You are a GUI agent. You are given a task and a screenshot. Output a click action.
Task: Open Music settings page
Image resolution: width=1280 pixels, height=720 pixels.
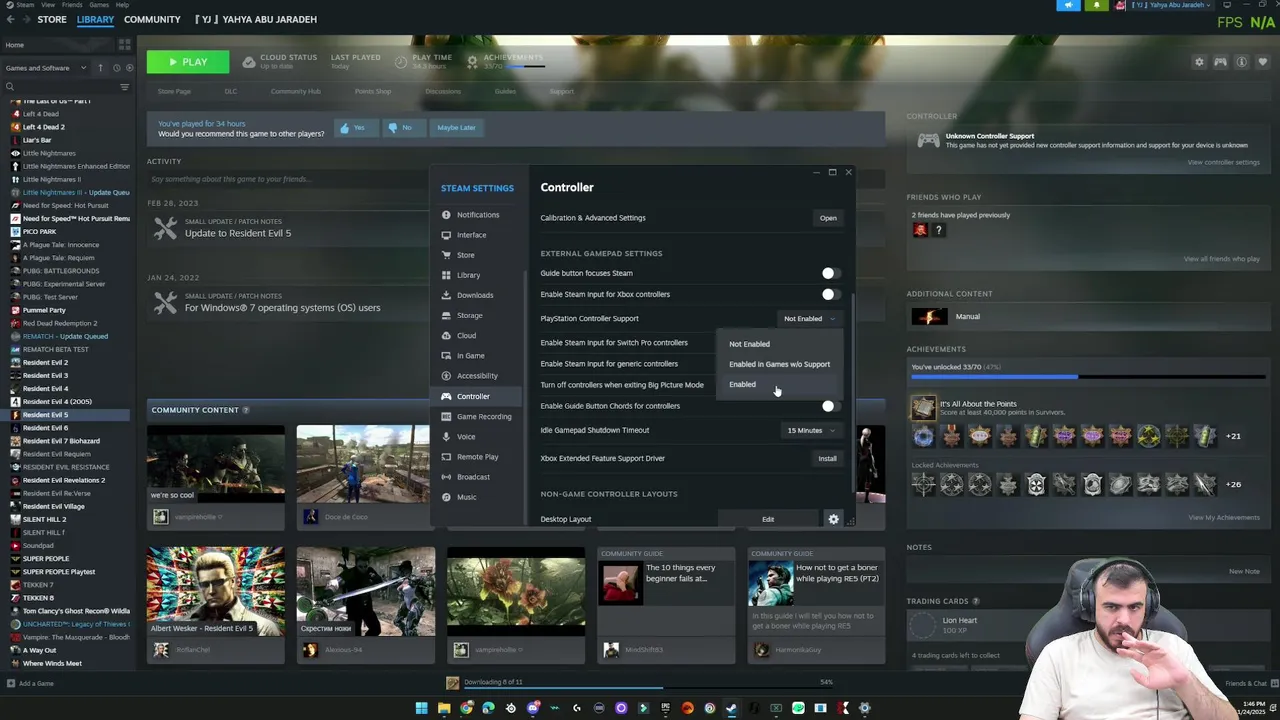click(466, 497)
